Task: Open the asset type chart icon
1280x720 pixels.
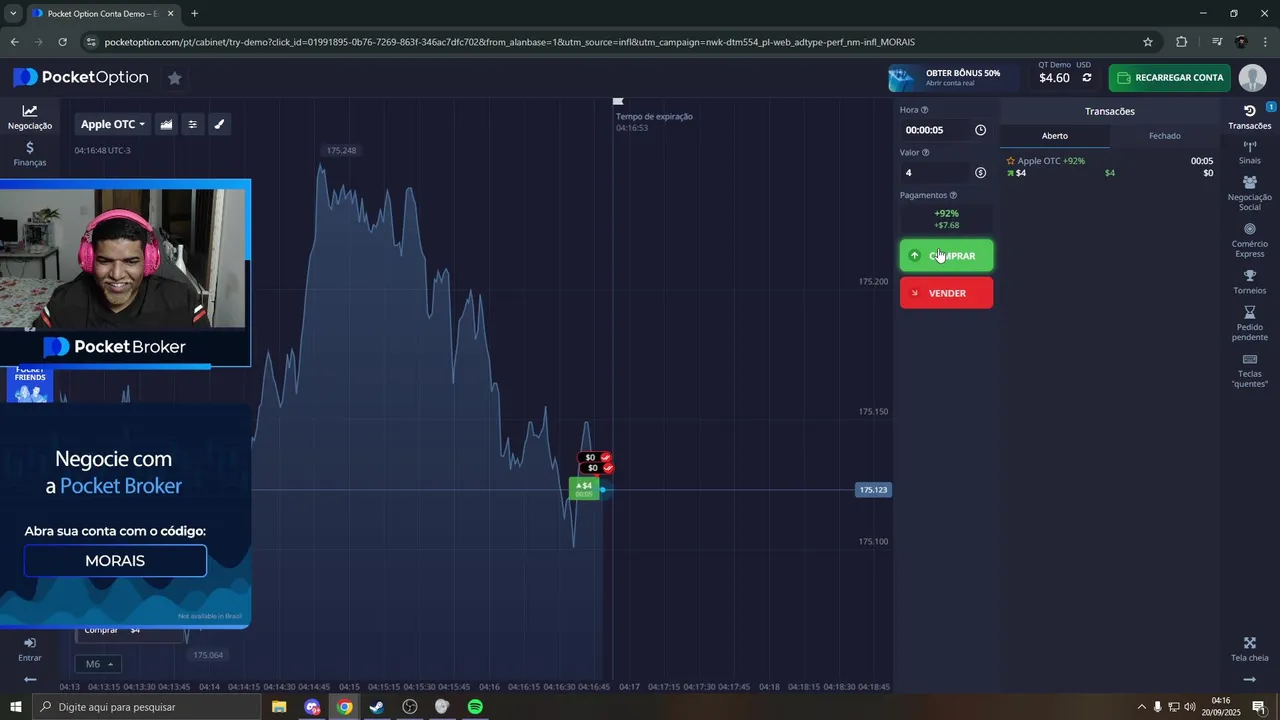Action: (x=166, y=124)
